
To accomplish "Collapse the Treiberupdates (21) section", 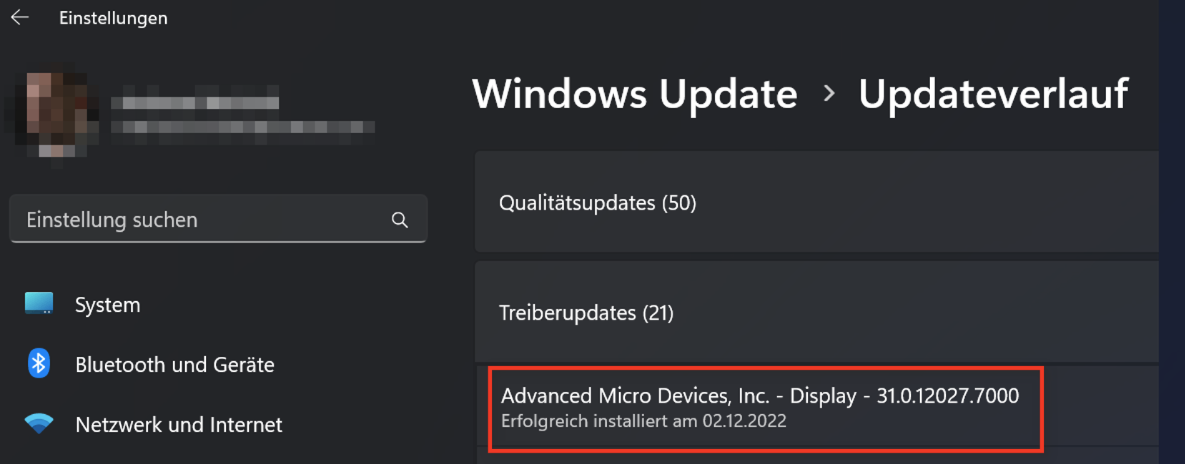I will [815, 313].
